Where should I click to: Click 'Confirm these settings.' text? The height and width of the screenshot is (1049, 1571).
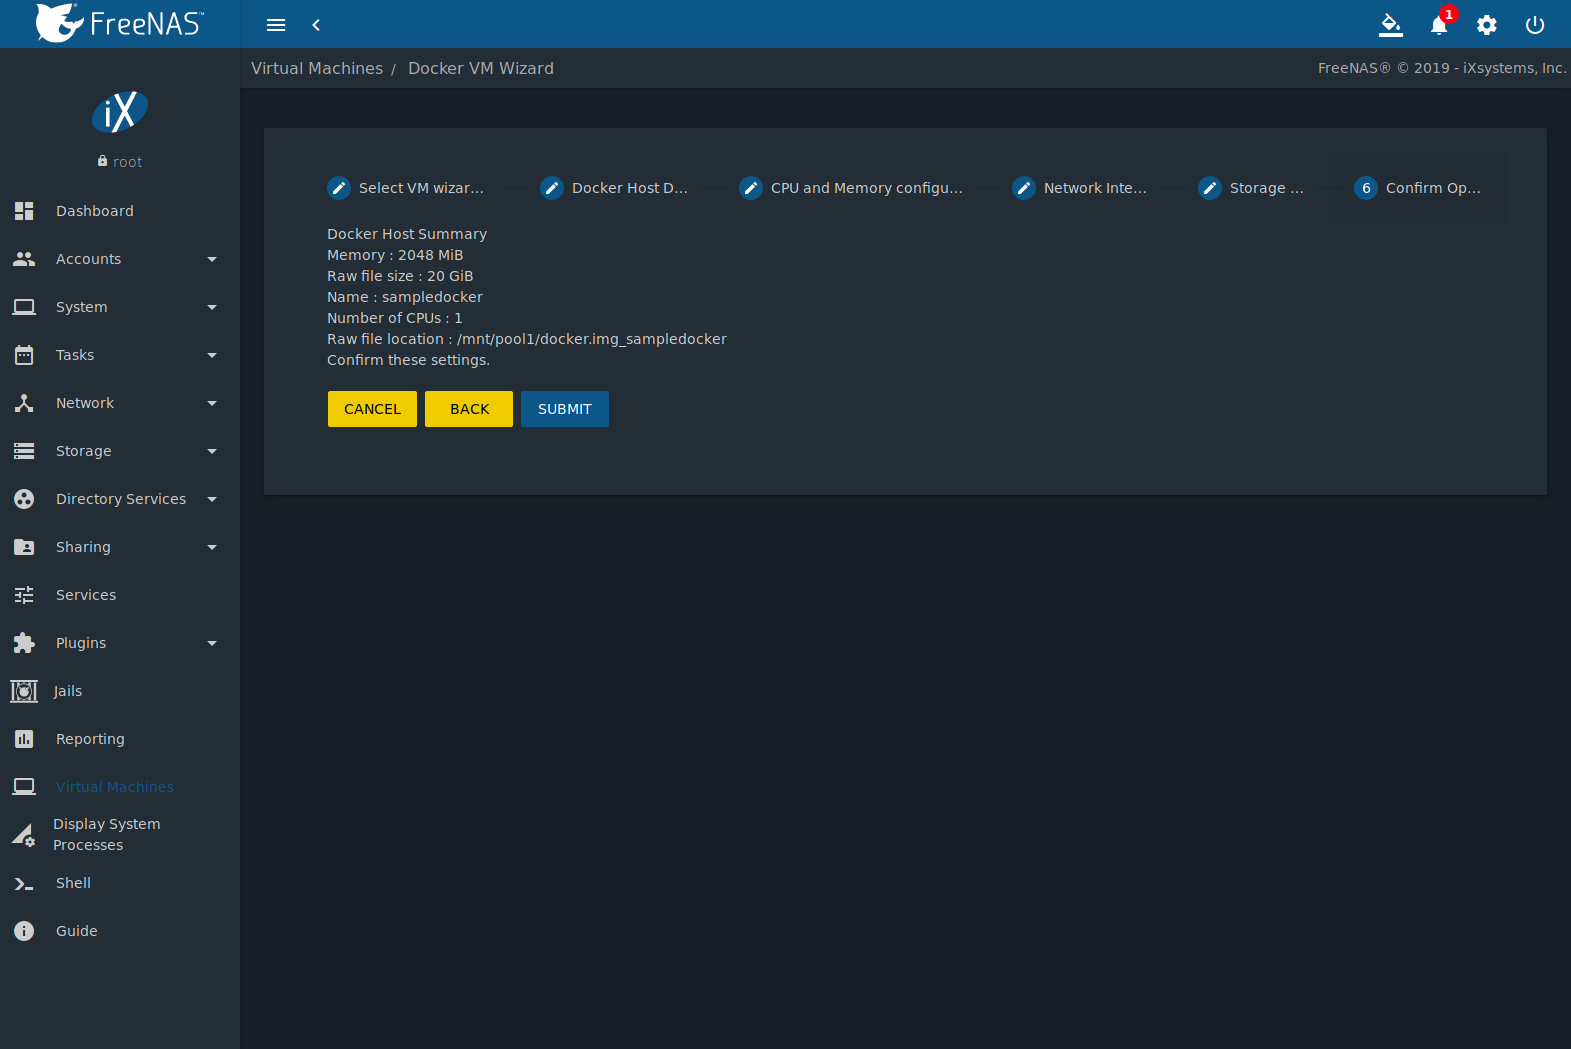point(408,360)
